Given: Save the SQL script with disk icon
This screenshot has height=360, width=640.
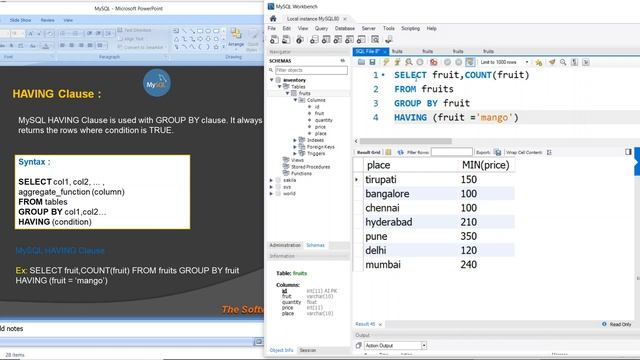Looking at the screenshot, I should point(372,62).
